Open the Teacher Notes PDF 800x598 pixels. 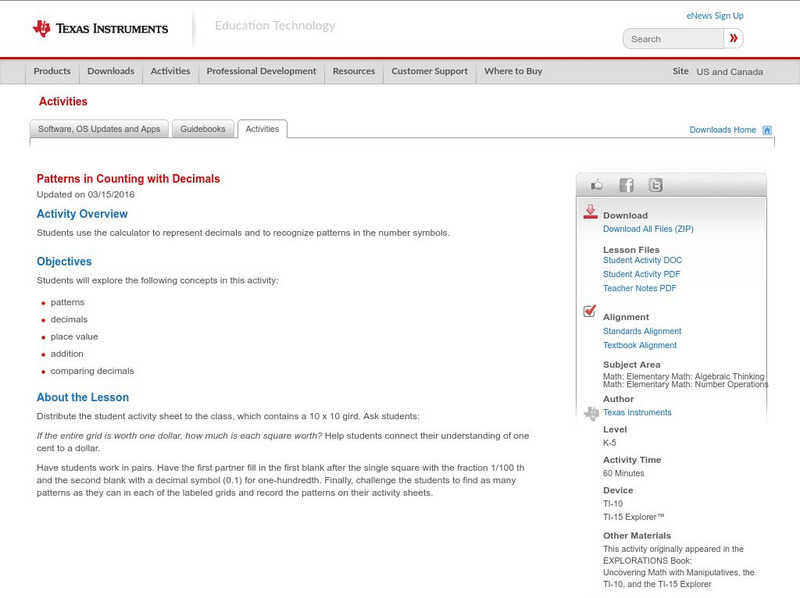[x=642, y=287]
